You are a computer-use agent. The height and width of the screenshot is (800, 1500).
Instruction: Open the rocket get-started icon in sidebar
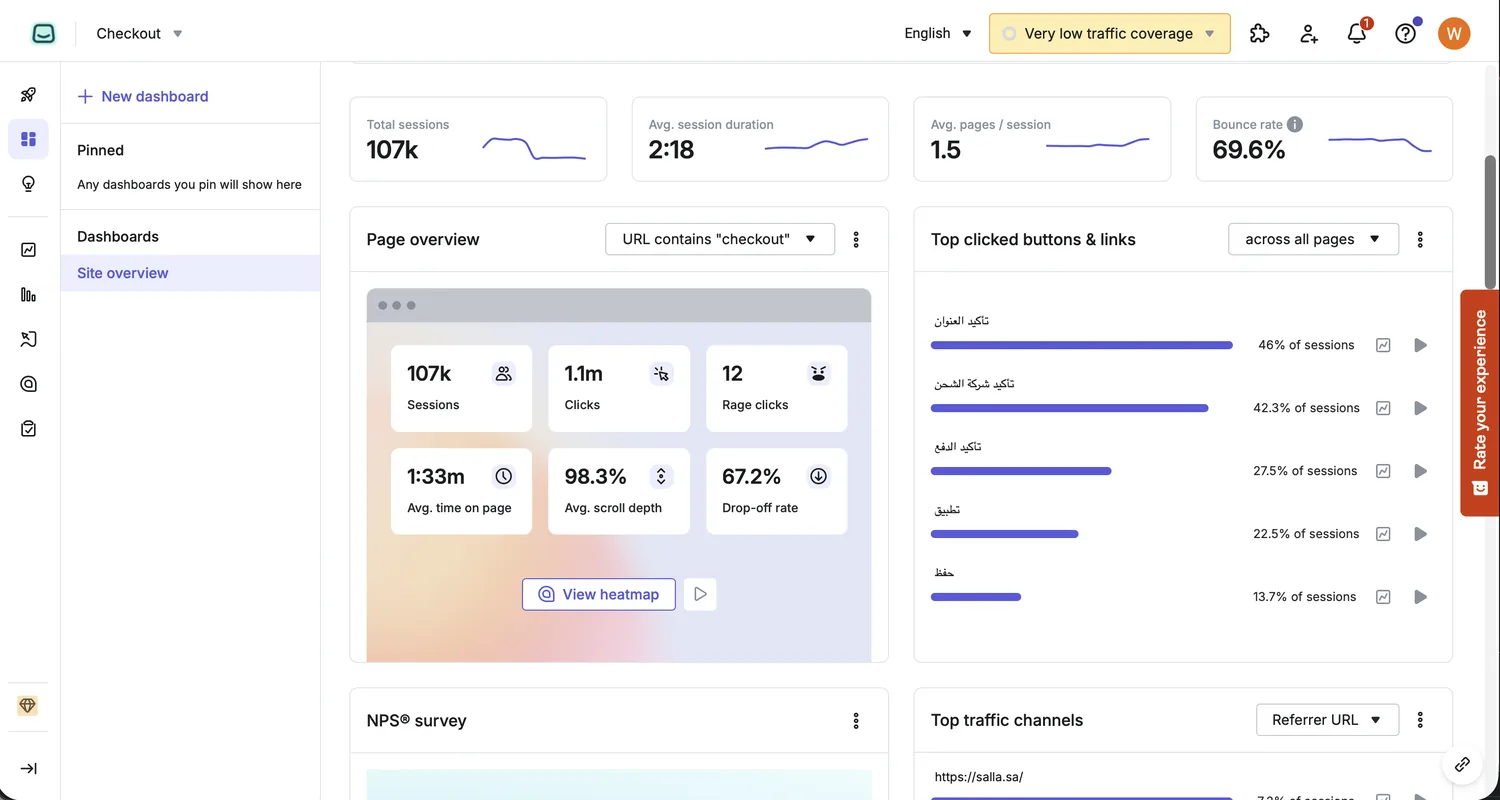point(28,95)
